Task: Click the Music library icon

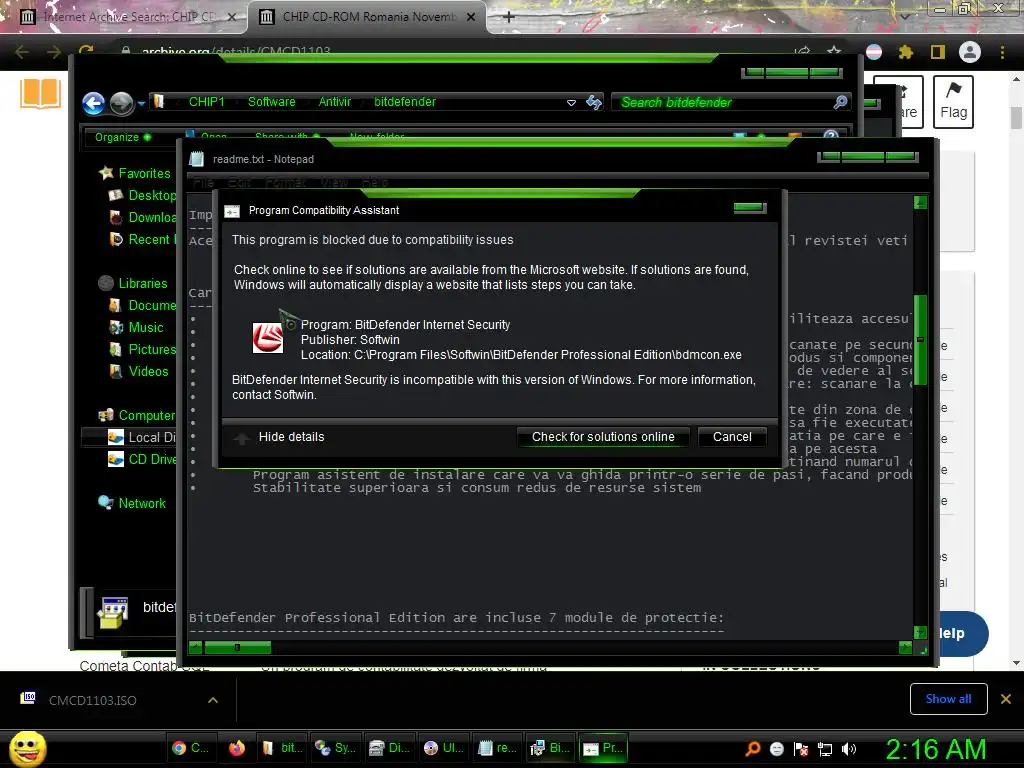Action: [x=116, y=327]
